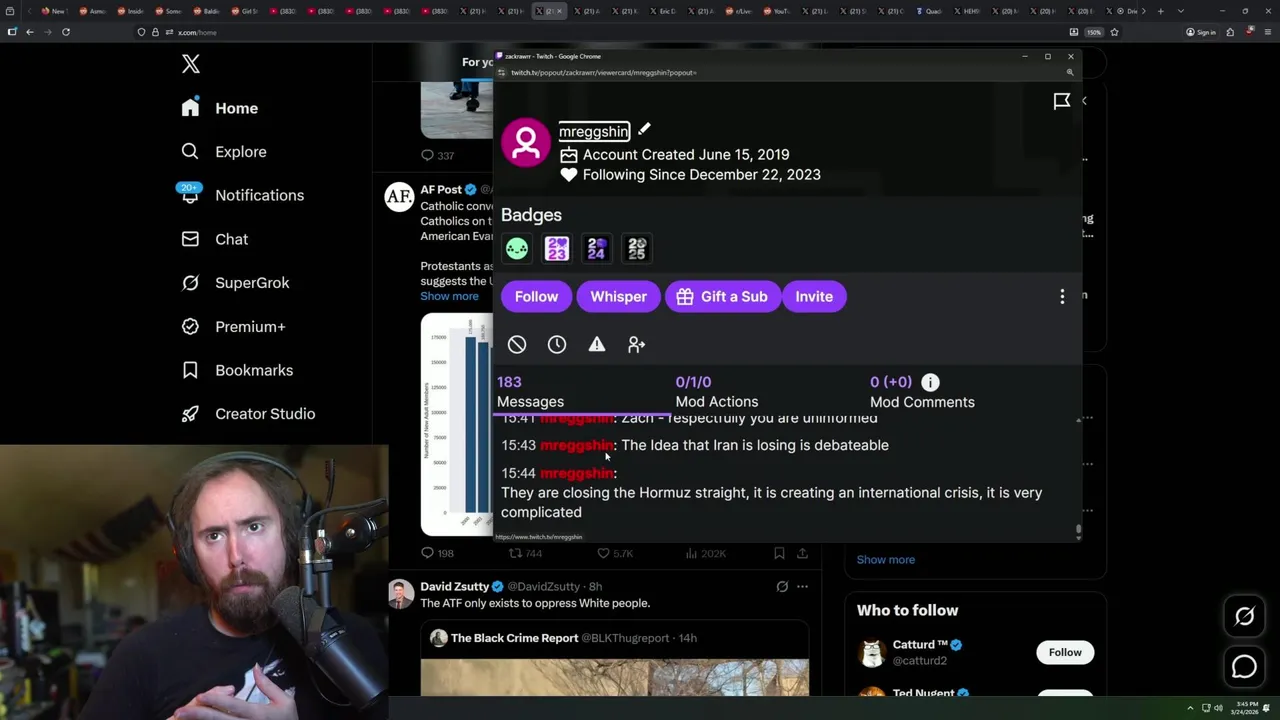Viewport: 1280px width, 720px height.
Task: Open the floating messages chat button
Action: [x=1244, y=665]
